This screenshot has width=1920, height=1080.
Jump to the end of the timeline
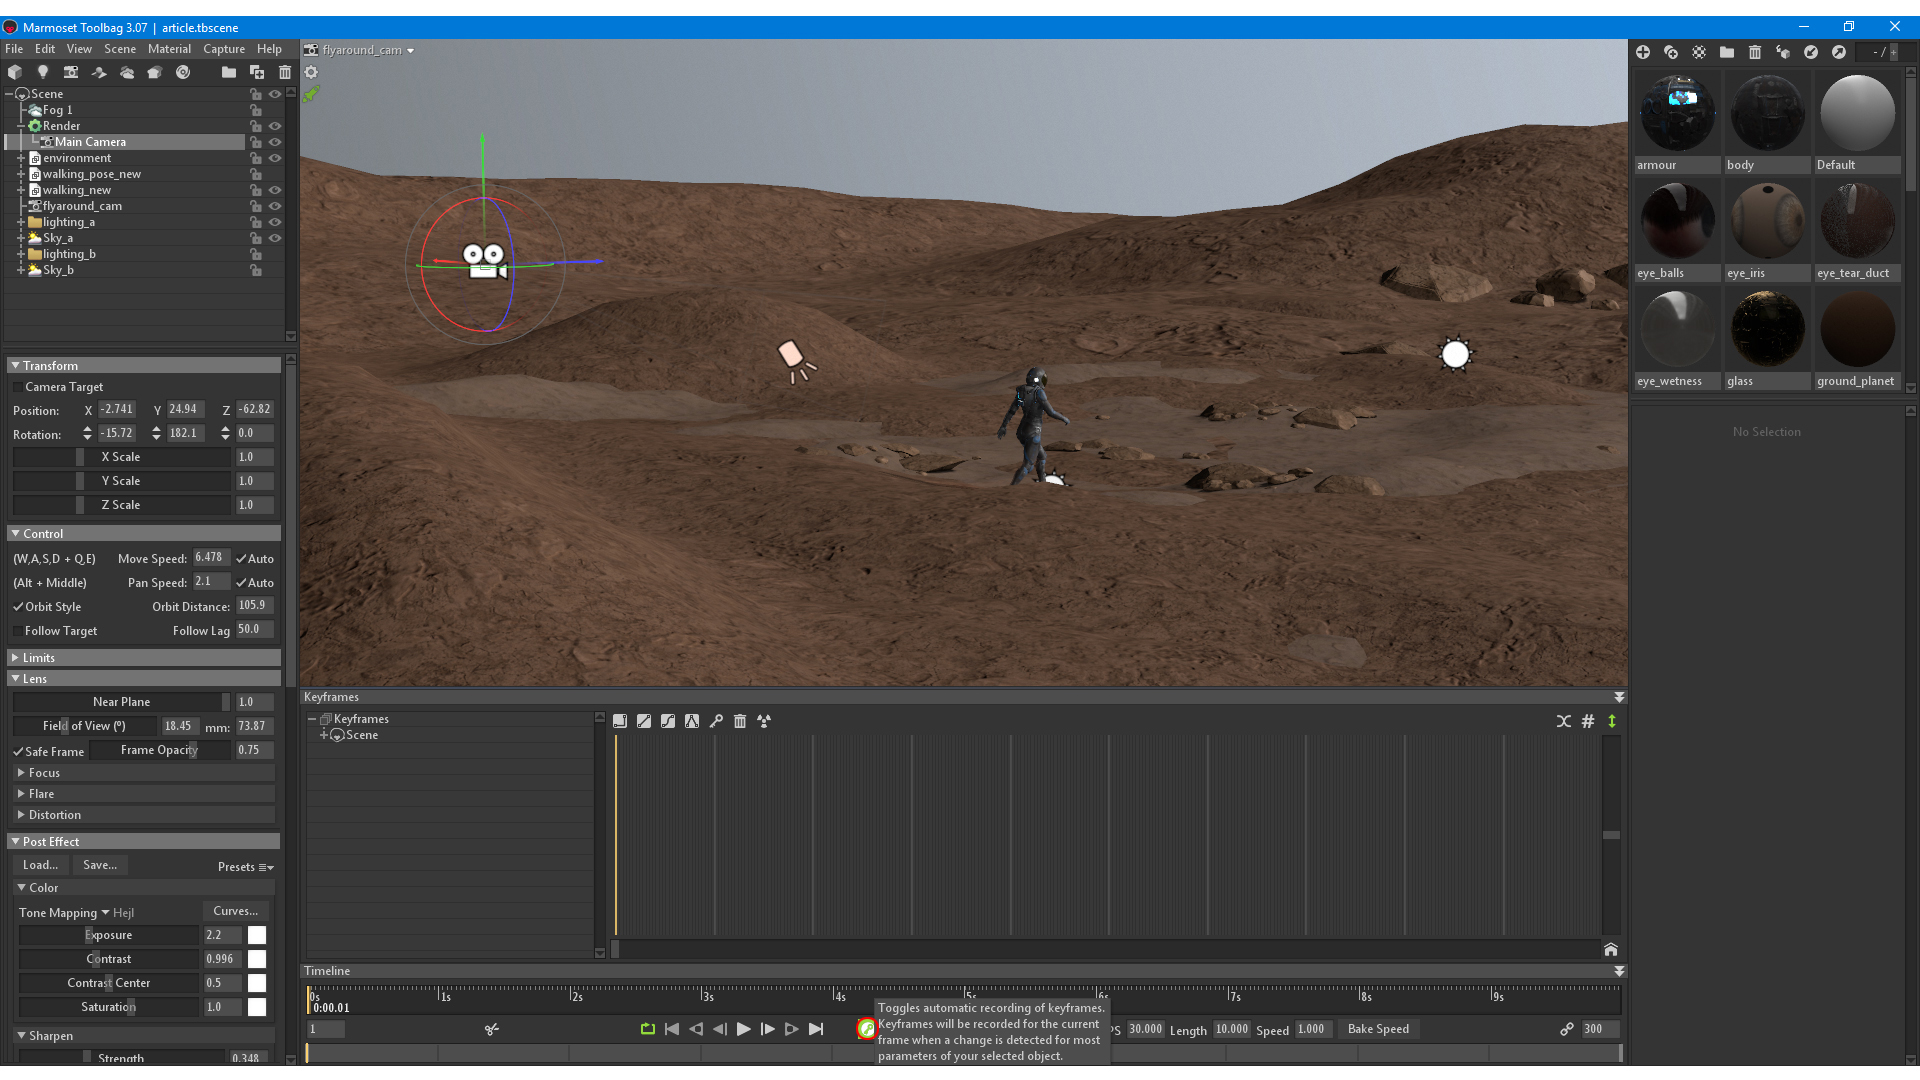[816, 1029]
